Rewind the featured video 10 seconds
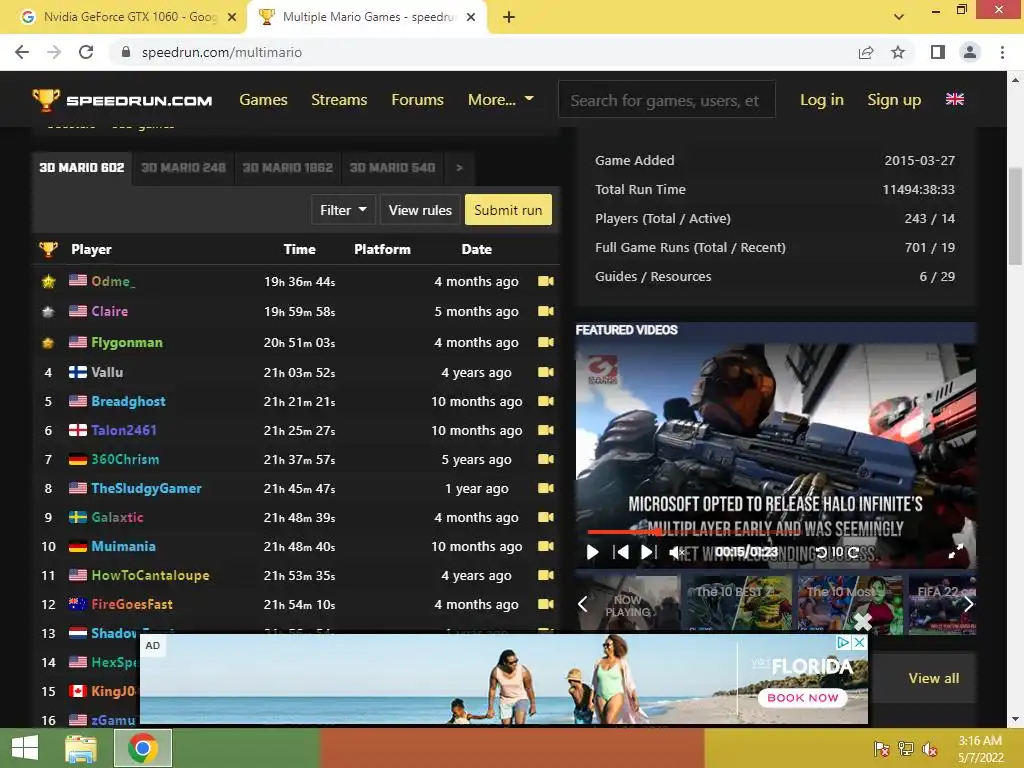Image resolution: width=1024 pixels, height=768 pixels. coord(822,552)
